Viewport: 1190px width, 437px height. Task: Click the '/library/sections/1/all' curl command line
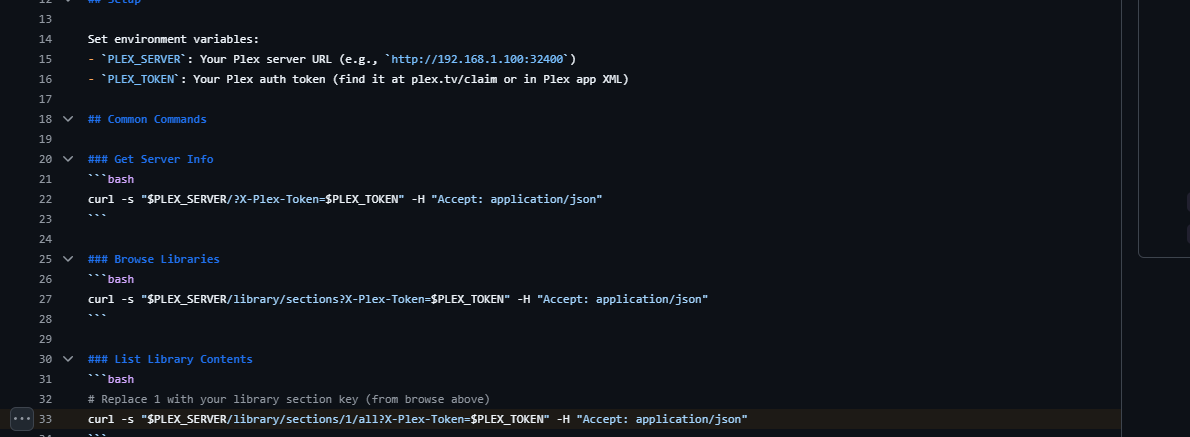417,419
